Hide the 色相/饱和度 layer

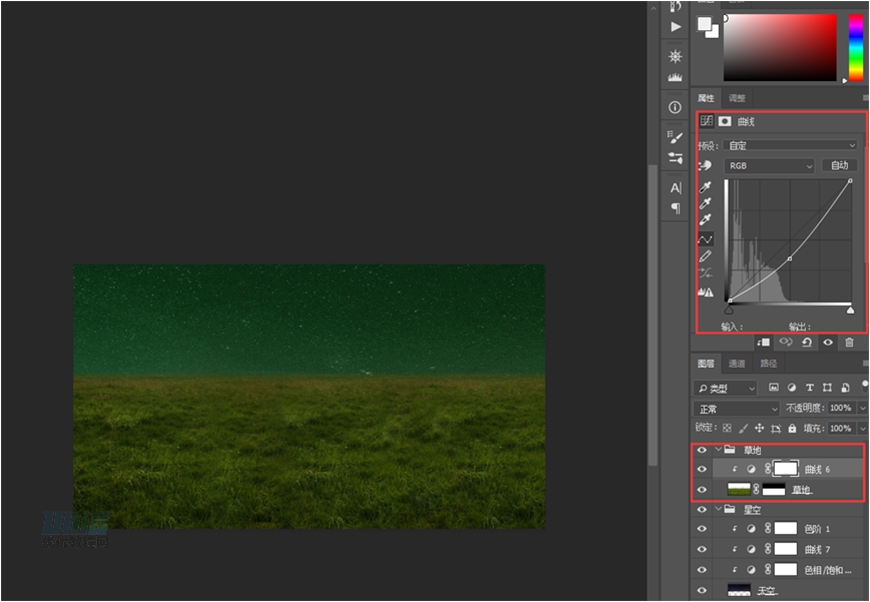coord(702,570)
